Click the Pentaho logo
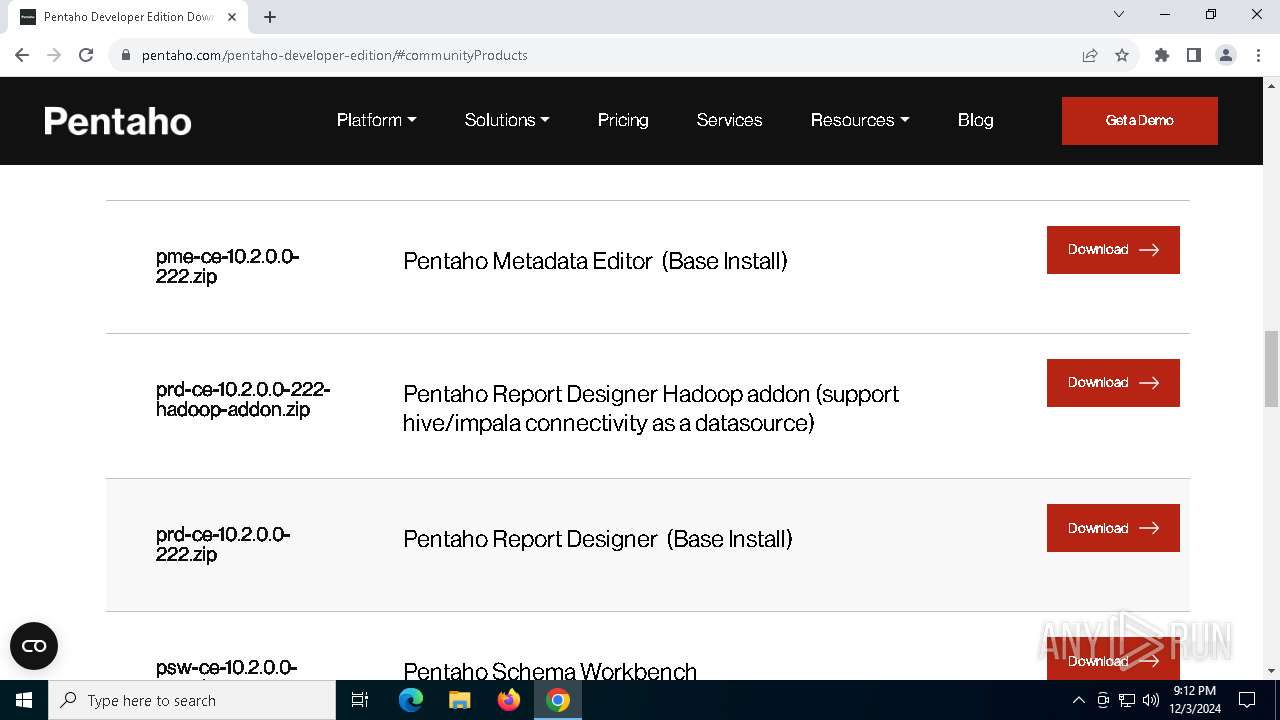The height and width of the screenshot is (720, 1280). point(118,121)
